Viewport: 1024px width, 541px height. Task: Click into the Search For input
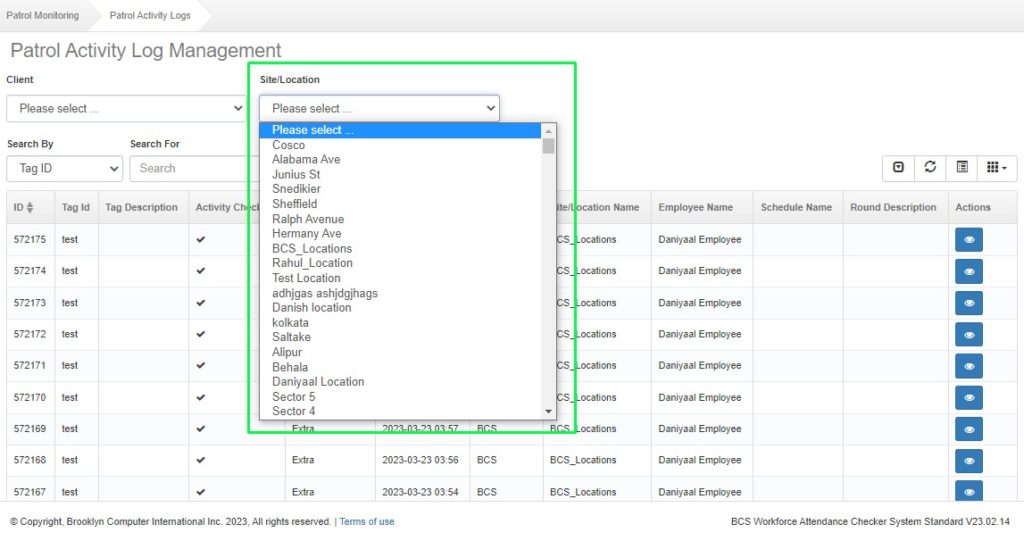(x=190, y=168)
